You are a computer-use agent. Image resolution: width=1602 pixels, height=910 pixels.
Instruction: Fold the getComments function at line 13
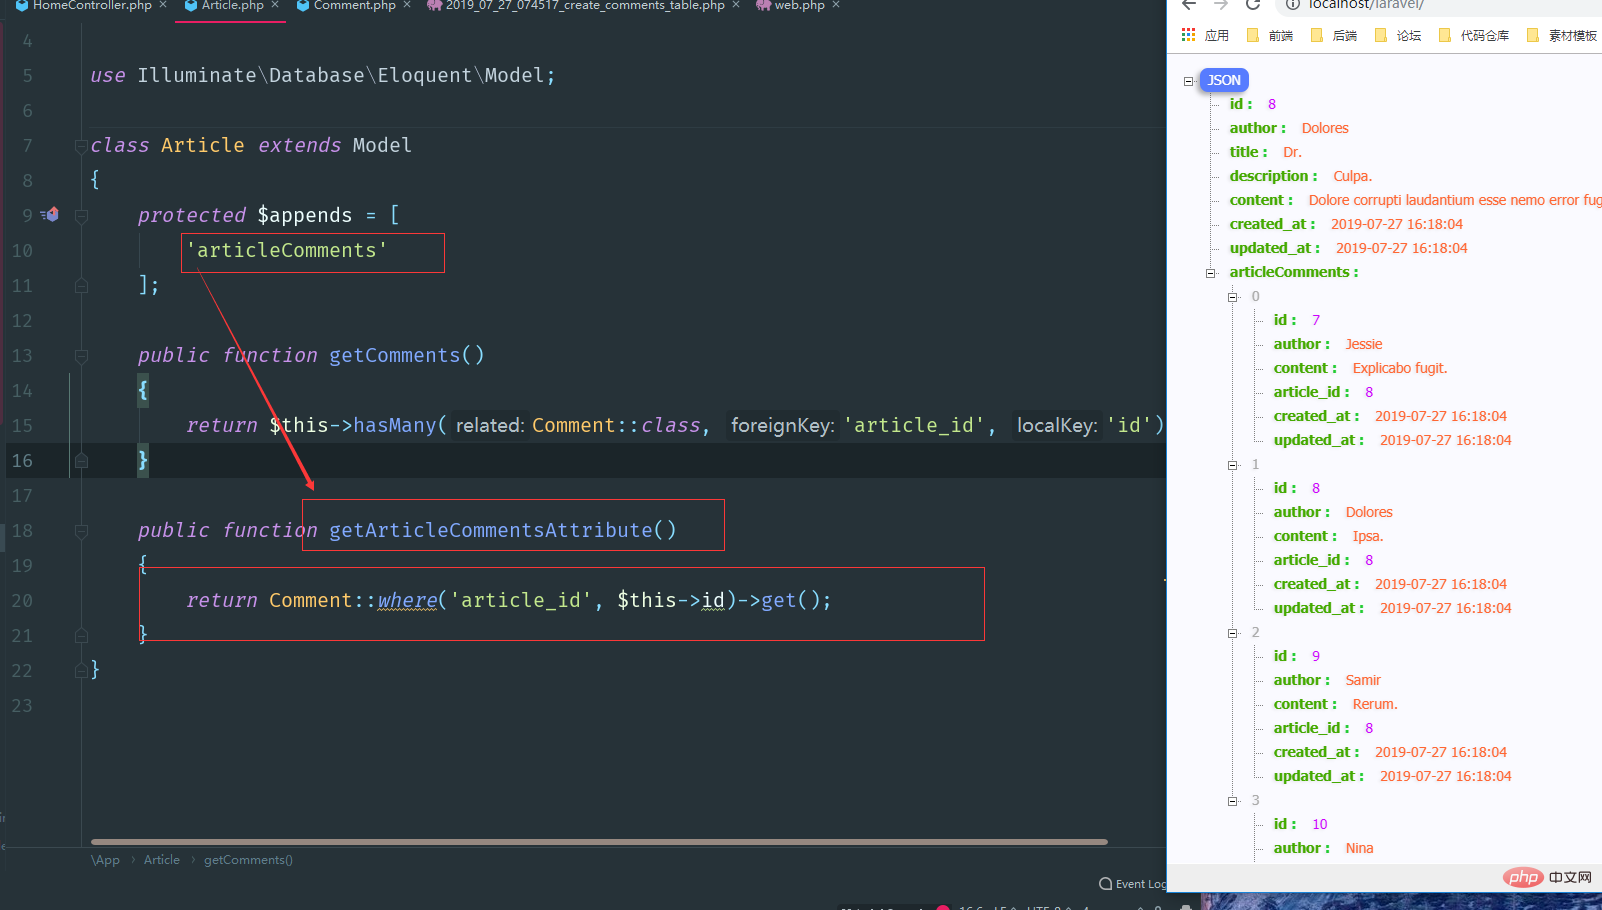(81, 356)
